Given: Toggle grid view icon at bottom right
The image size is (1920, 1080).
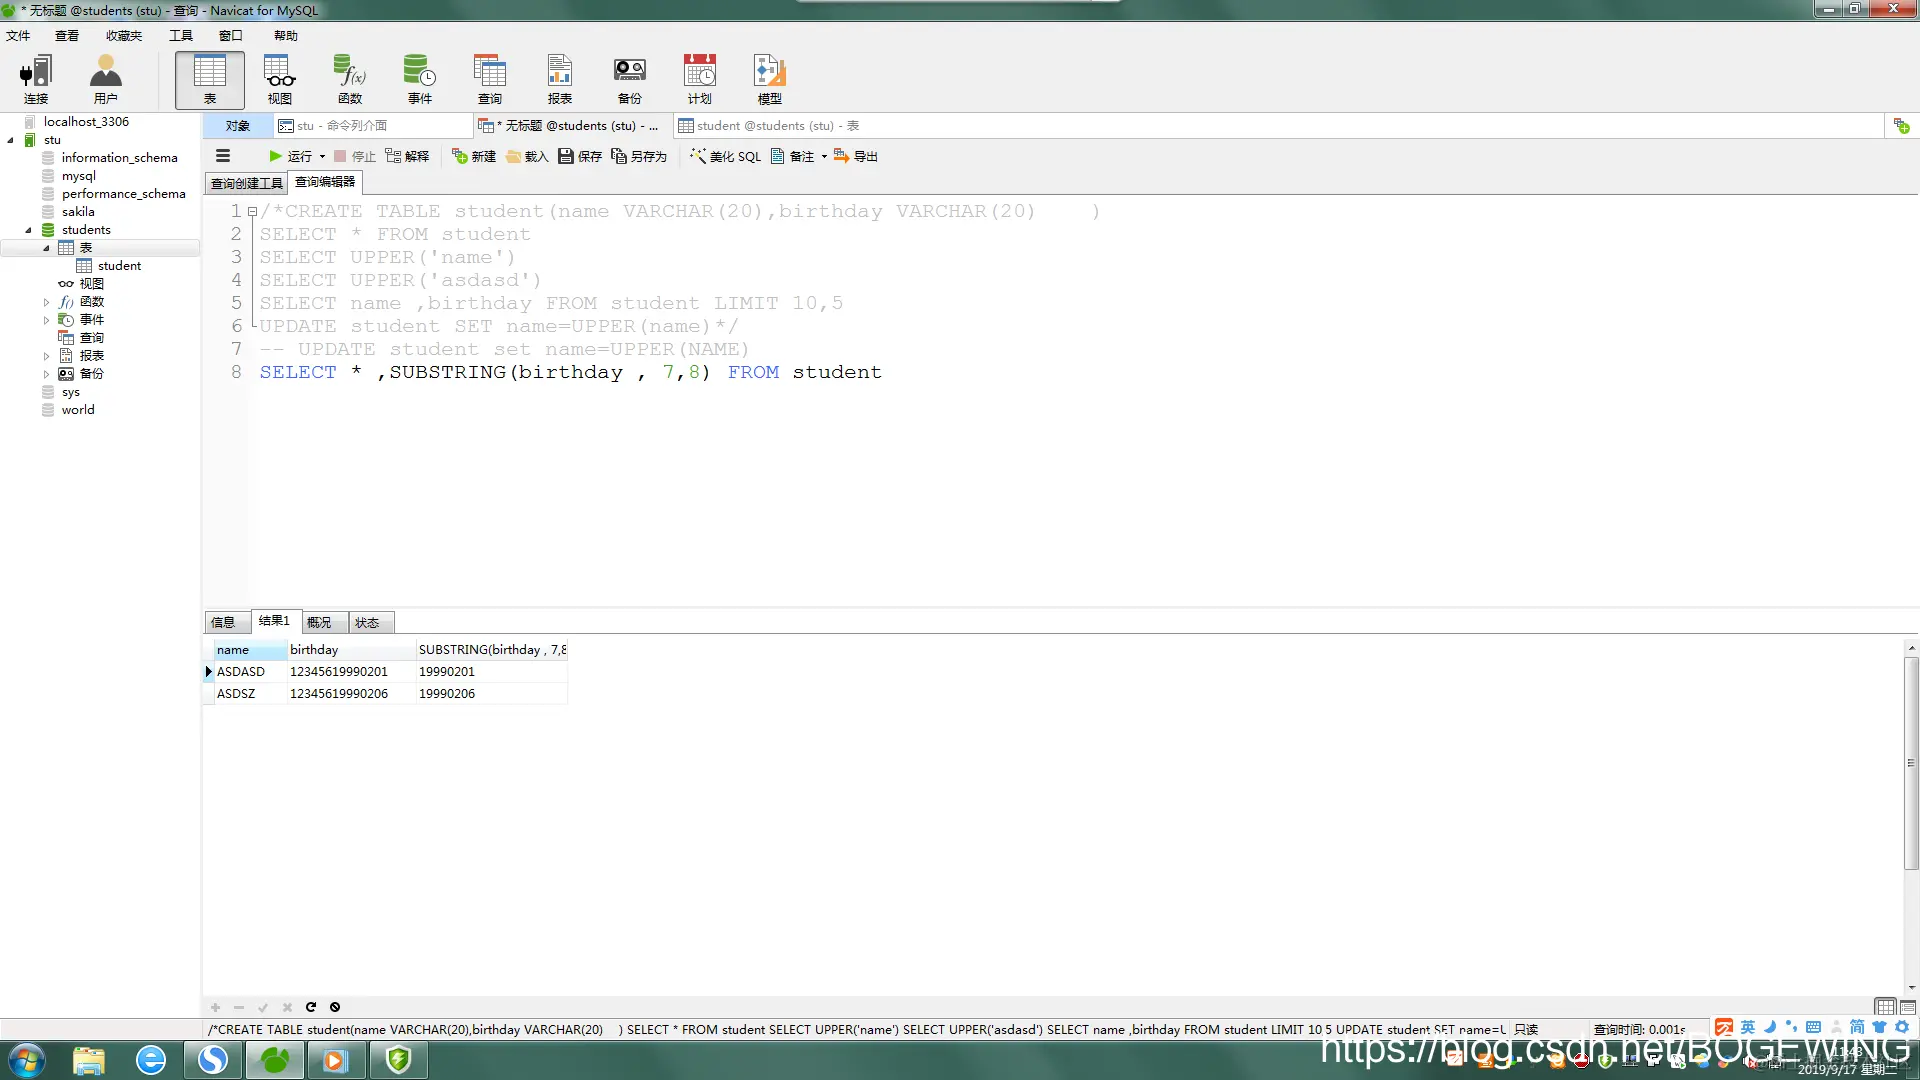Looking at the screenshot, I should click(1884, 1007).
